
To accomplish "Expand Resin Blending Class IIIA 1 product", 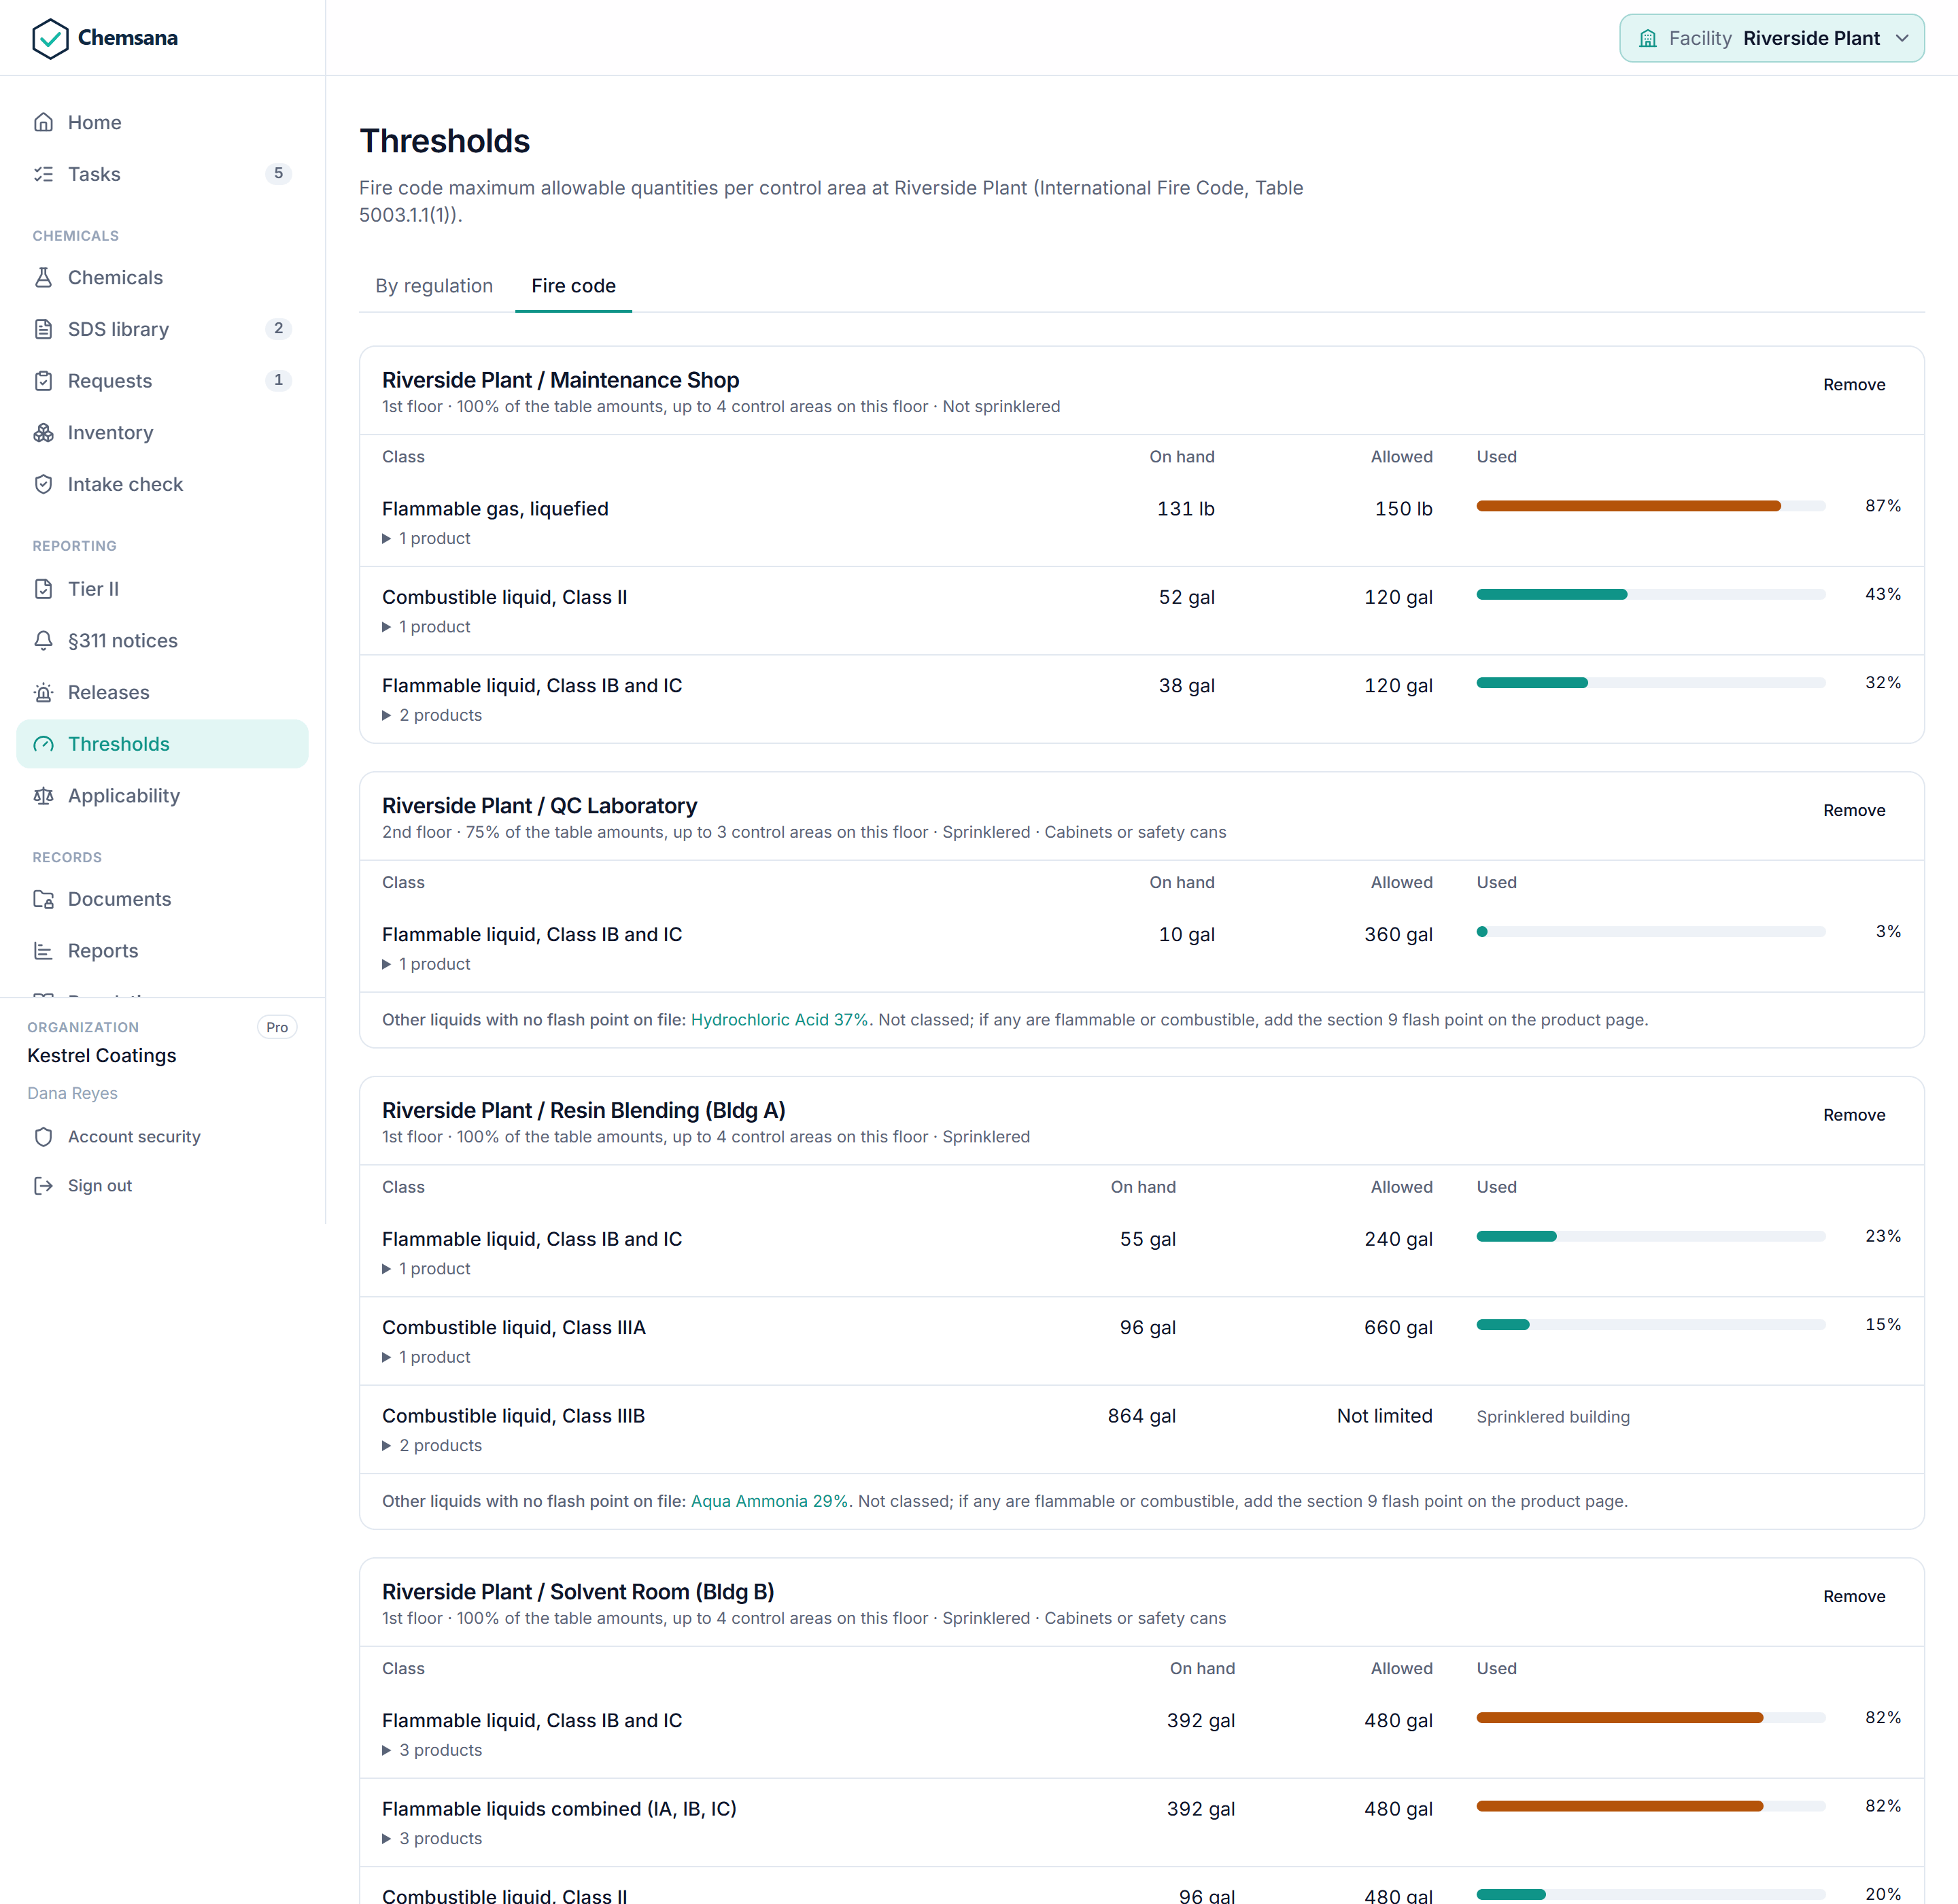I will coord(426,1357).
